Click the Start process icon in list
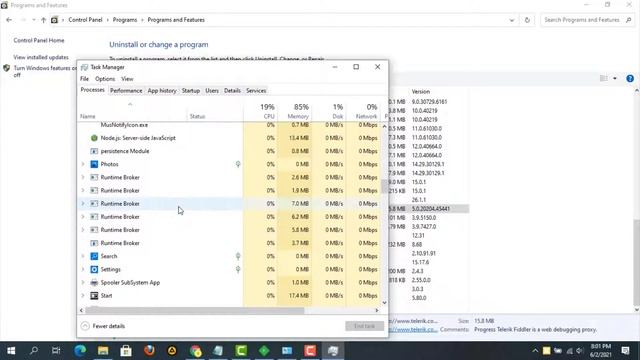 coord(94,296)
